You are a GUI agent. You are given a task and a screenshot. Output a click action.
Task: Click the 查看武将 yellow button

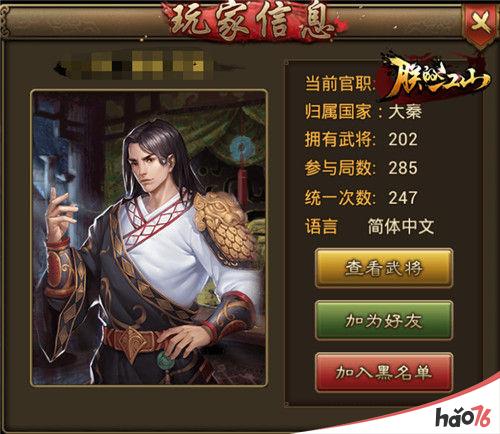(384, 268)
